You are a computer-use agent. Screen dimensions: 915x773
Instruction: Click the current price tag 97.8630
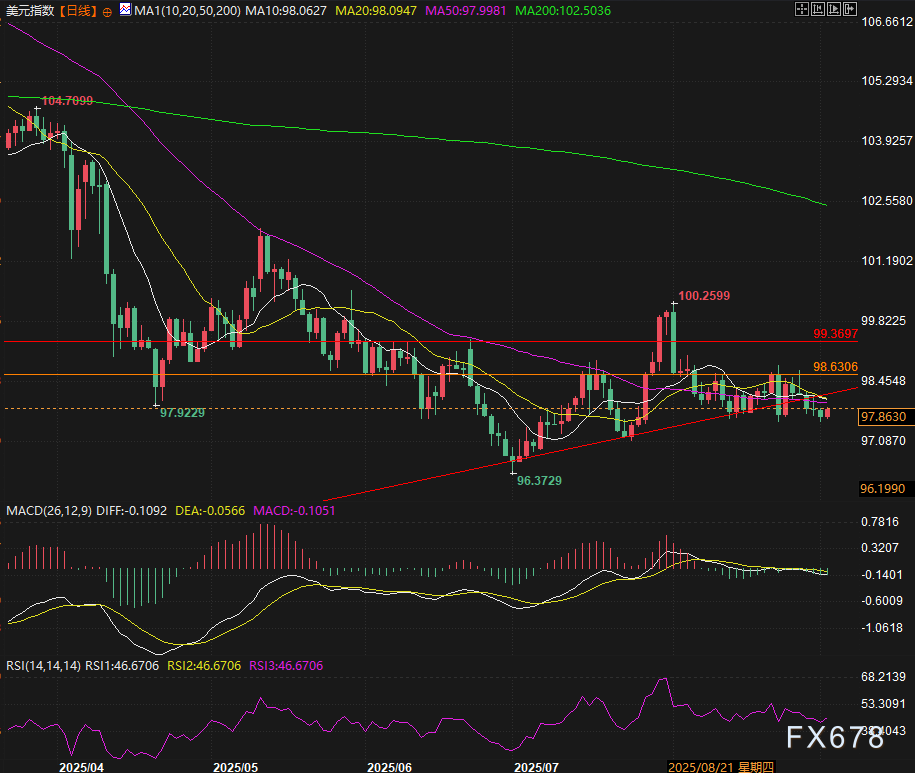(884, 415)
